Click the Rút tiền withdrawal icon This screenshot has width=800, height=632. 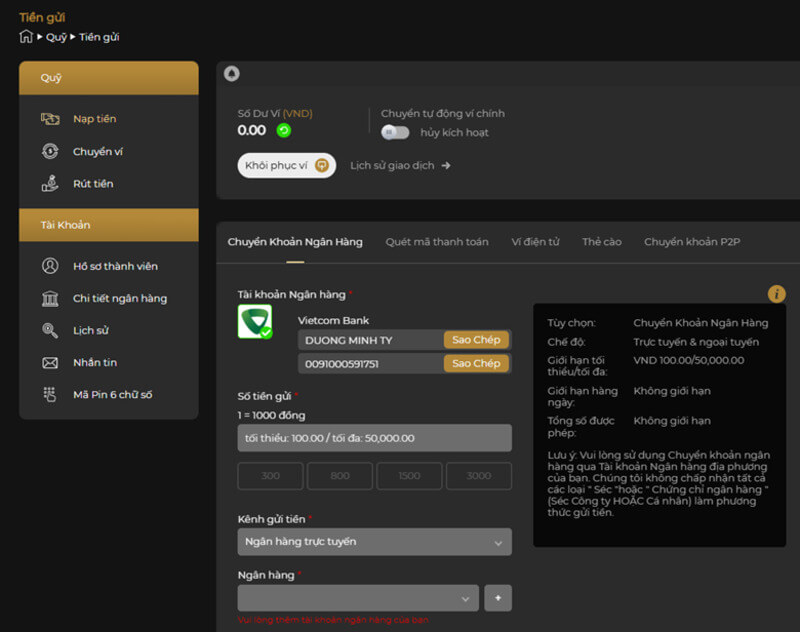50,183
